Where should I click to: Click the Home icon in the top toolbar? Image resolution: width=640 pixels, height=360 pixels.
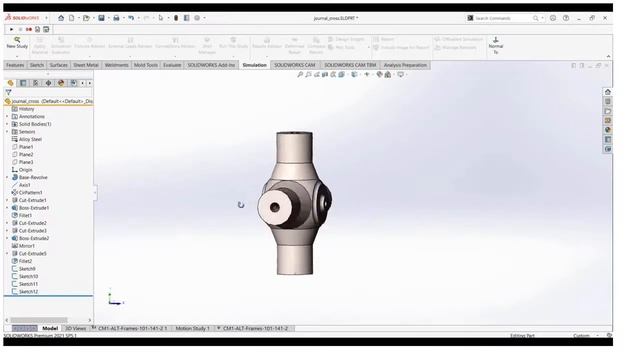coord(61,18)
